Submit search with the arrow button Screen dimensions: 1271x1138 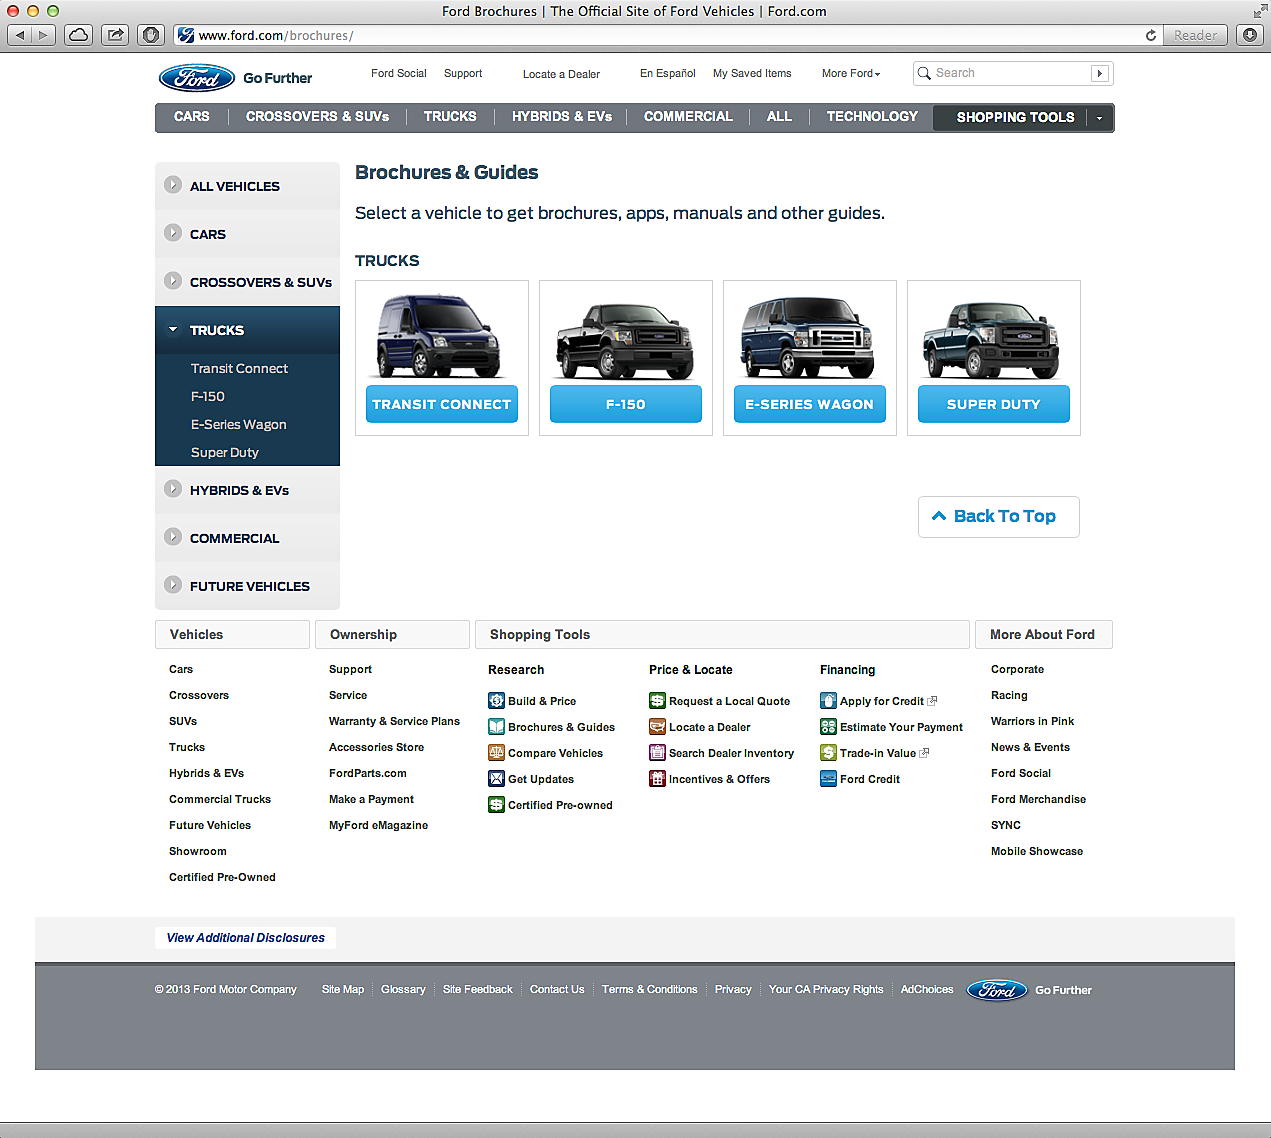tap(1100, 73)
